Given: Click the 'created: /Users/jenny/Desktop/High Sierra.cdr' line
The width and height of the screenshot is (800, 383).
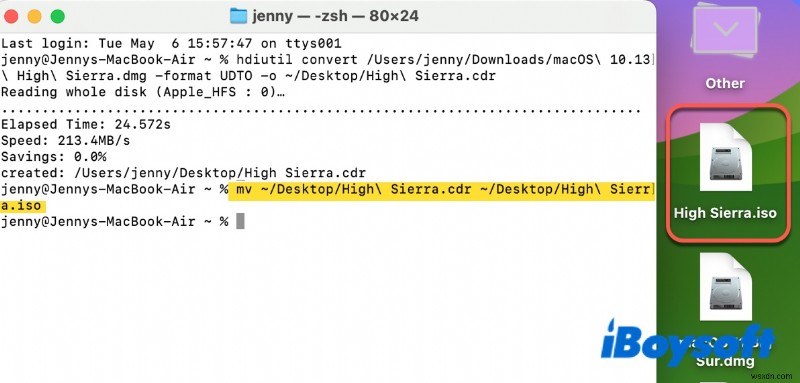Looking at the screenshot, I should [184, 173].
